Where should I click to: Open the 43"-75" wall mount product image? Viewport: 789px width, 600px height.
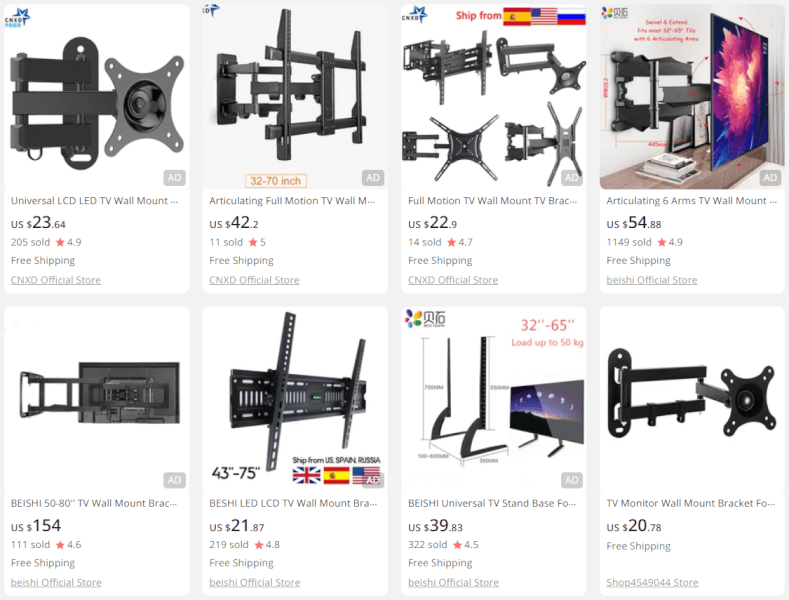click(295, 399)
